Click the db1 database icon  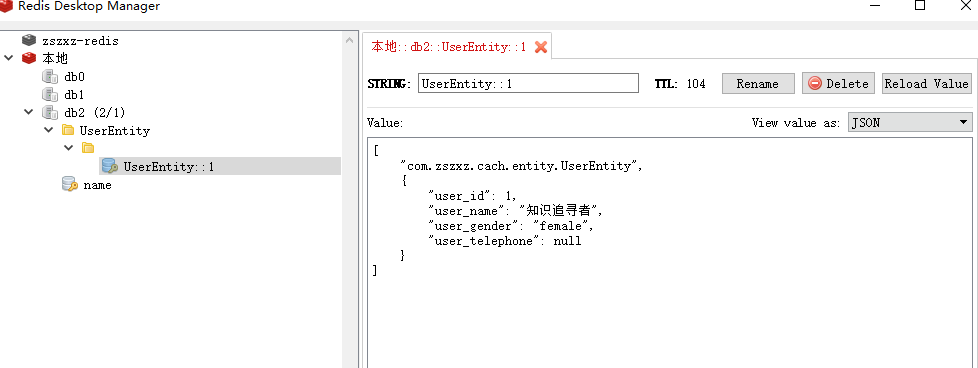coord(50,95)
